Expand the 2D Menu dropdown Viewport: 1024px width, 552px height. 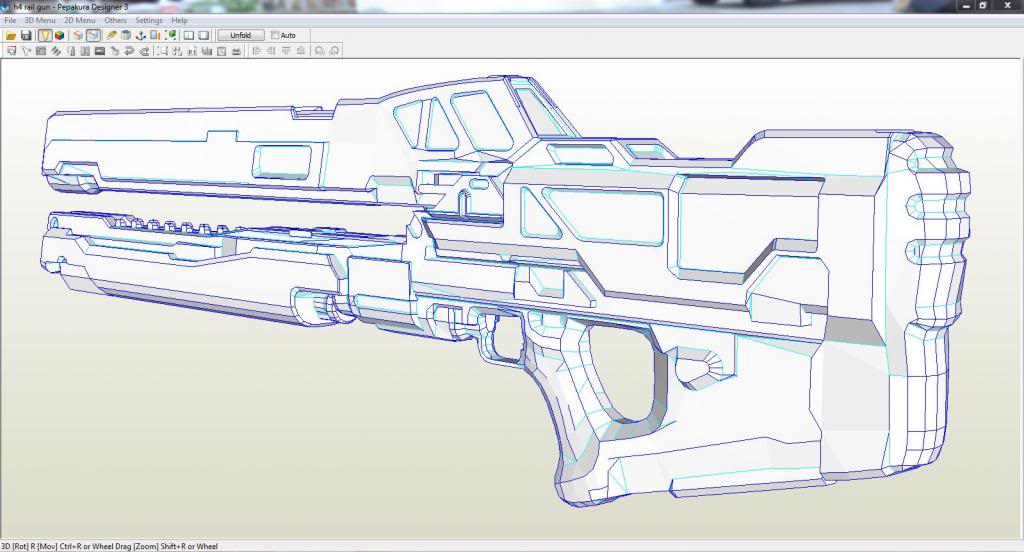tap(80, 20)
